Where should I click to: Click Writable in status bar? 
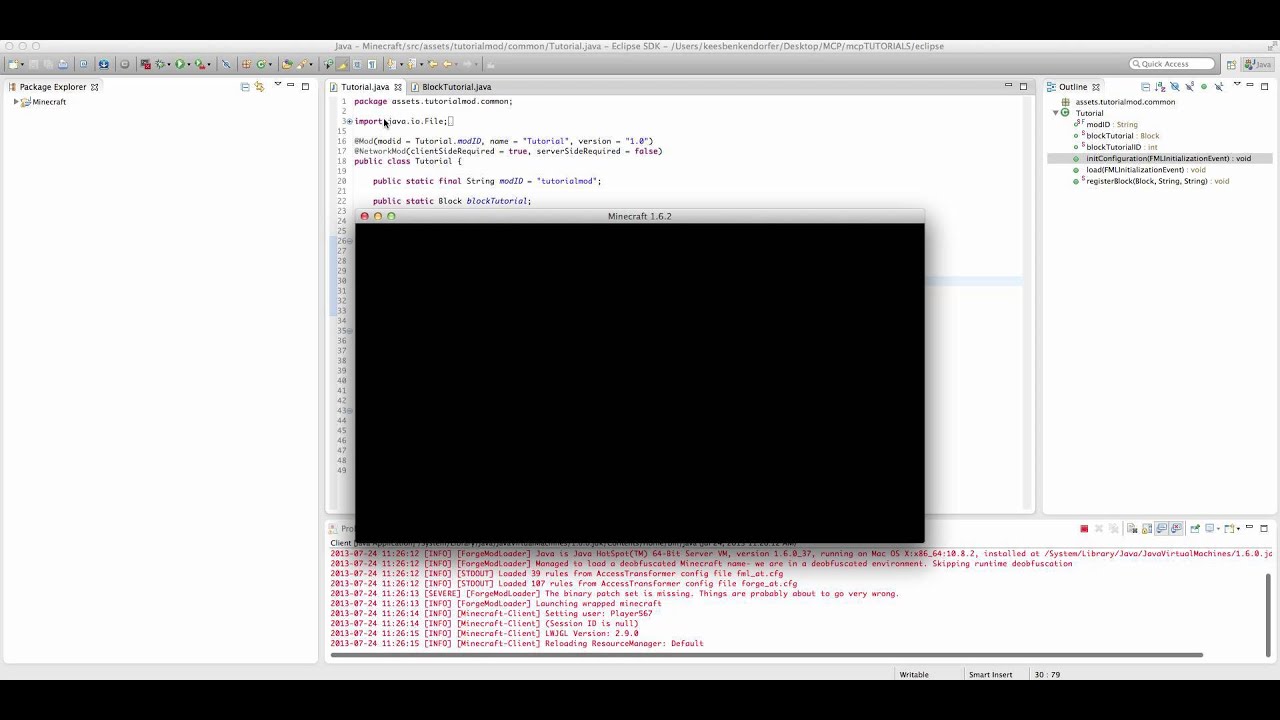(x=914, y=675)
